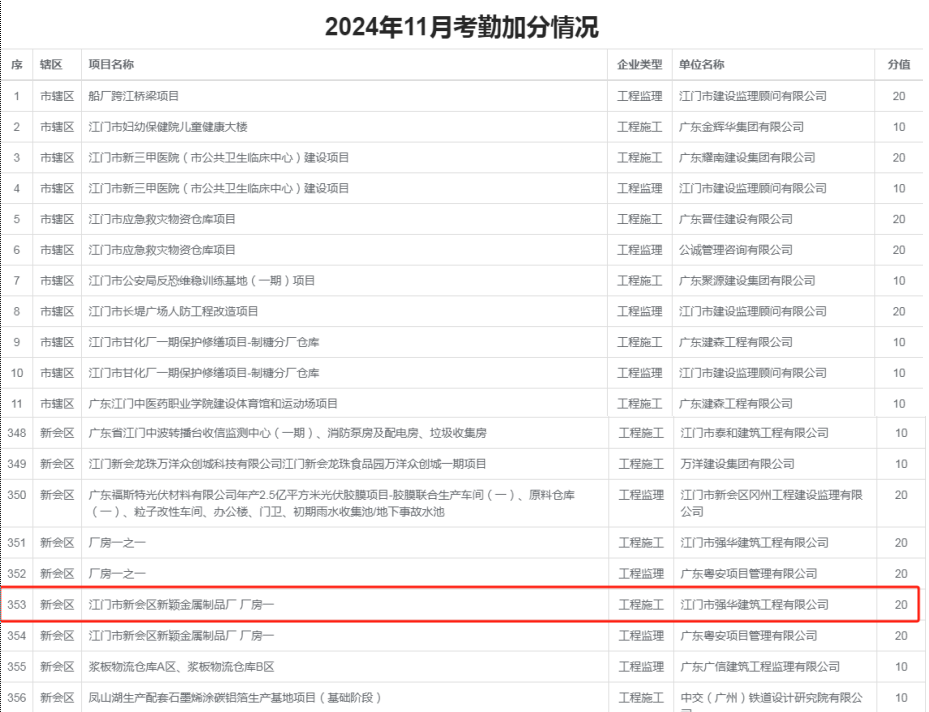Select 新会区 district in row 355
The height and width of the screenshot is (712, 929).
point(57,666)
